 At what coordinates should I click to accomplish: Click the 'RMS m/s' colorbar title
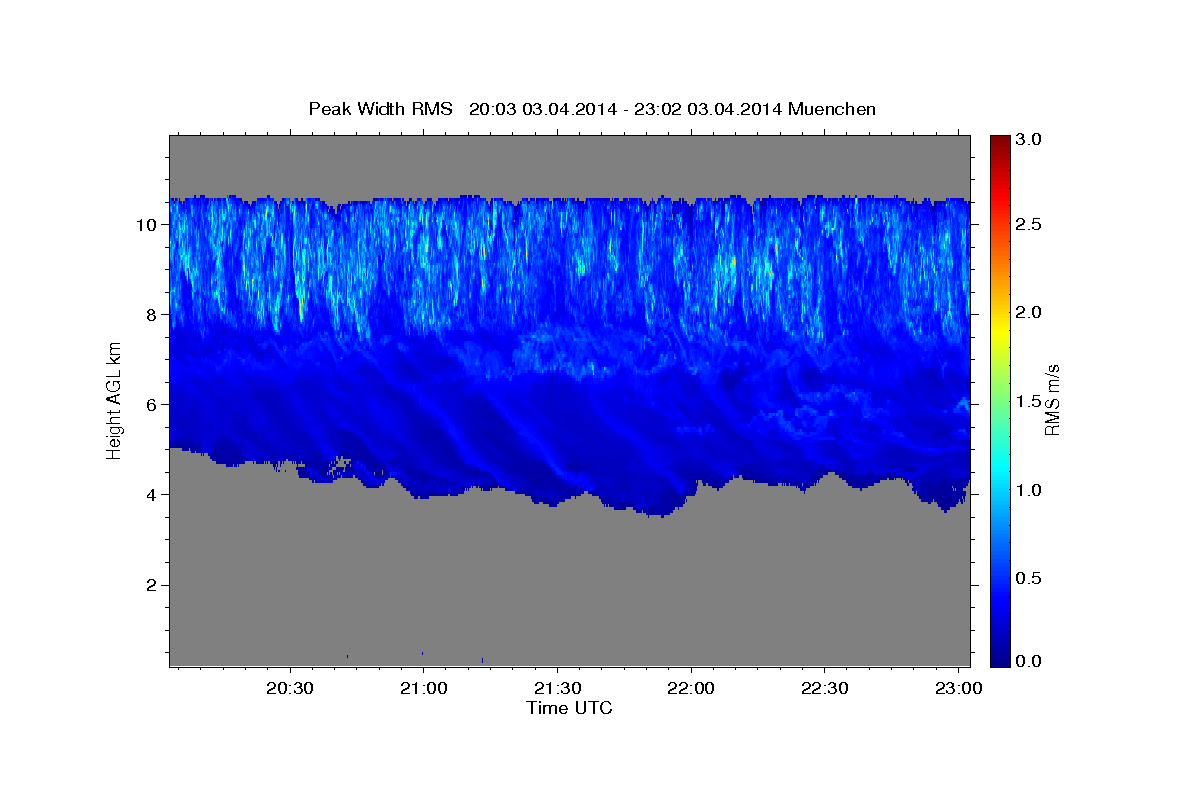[x=1052, y=400]
